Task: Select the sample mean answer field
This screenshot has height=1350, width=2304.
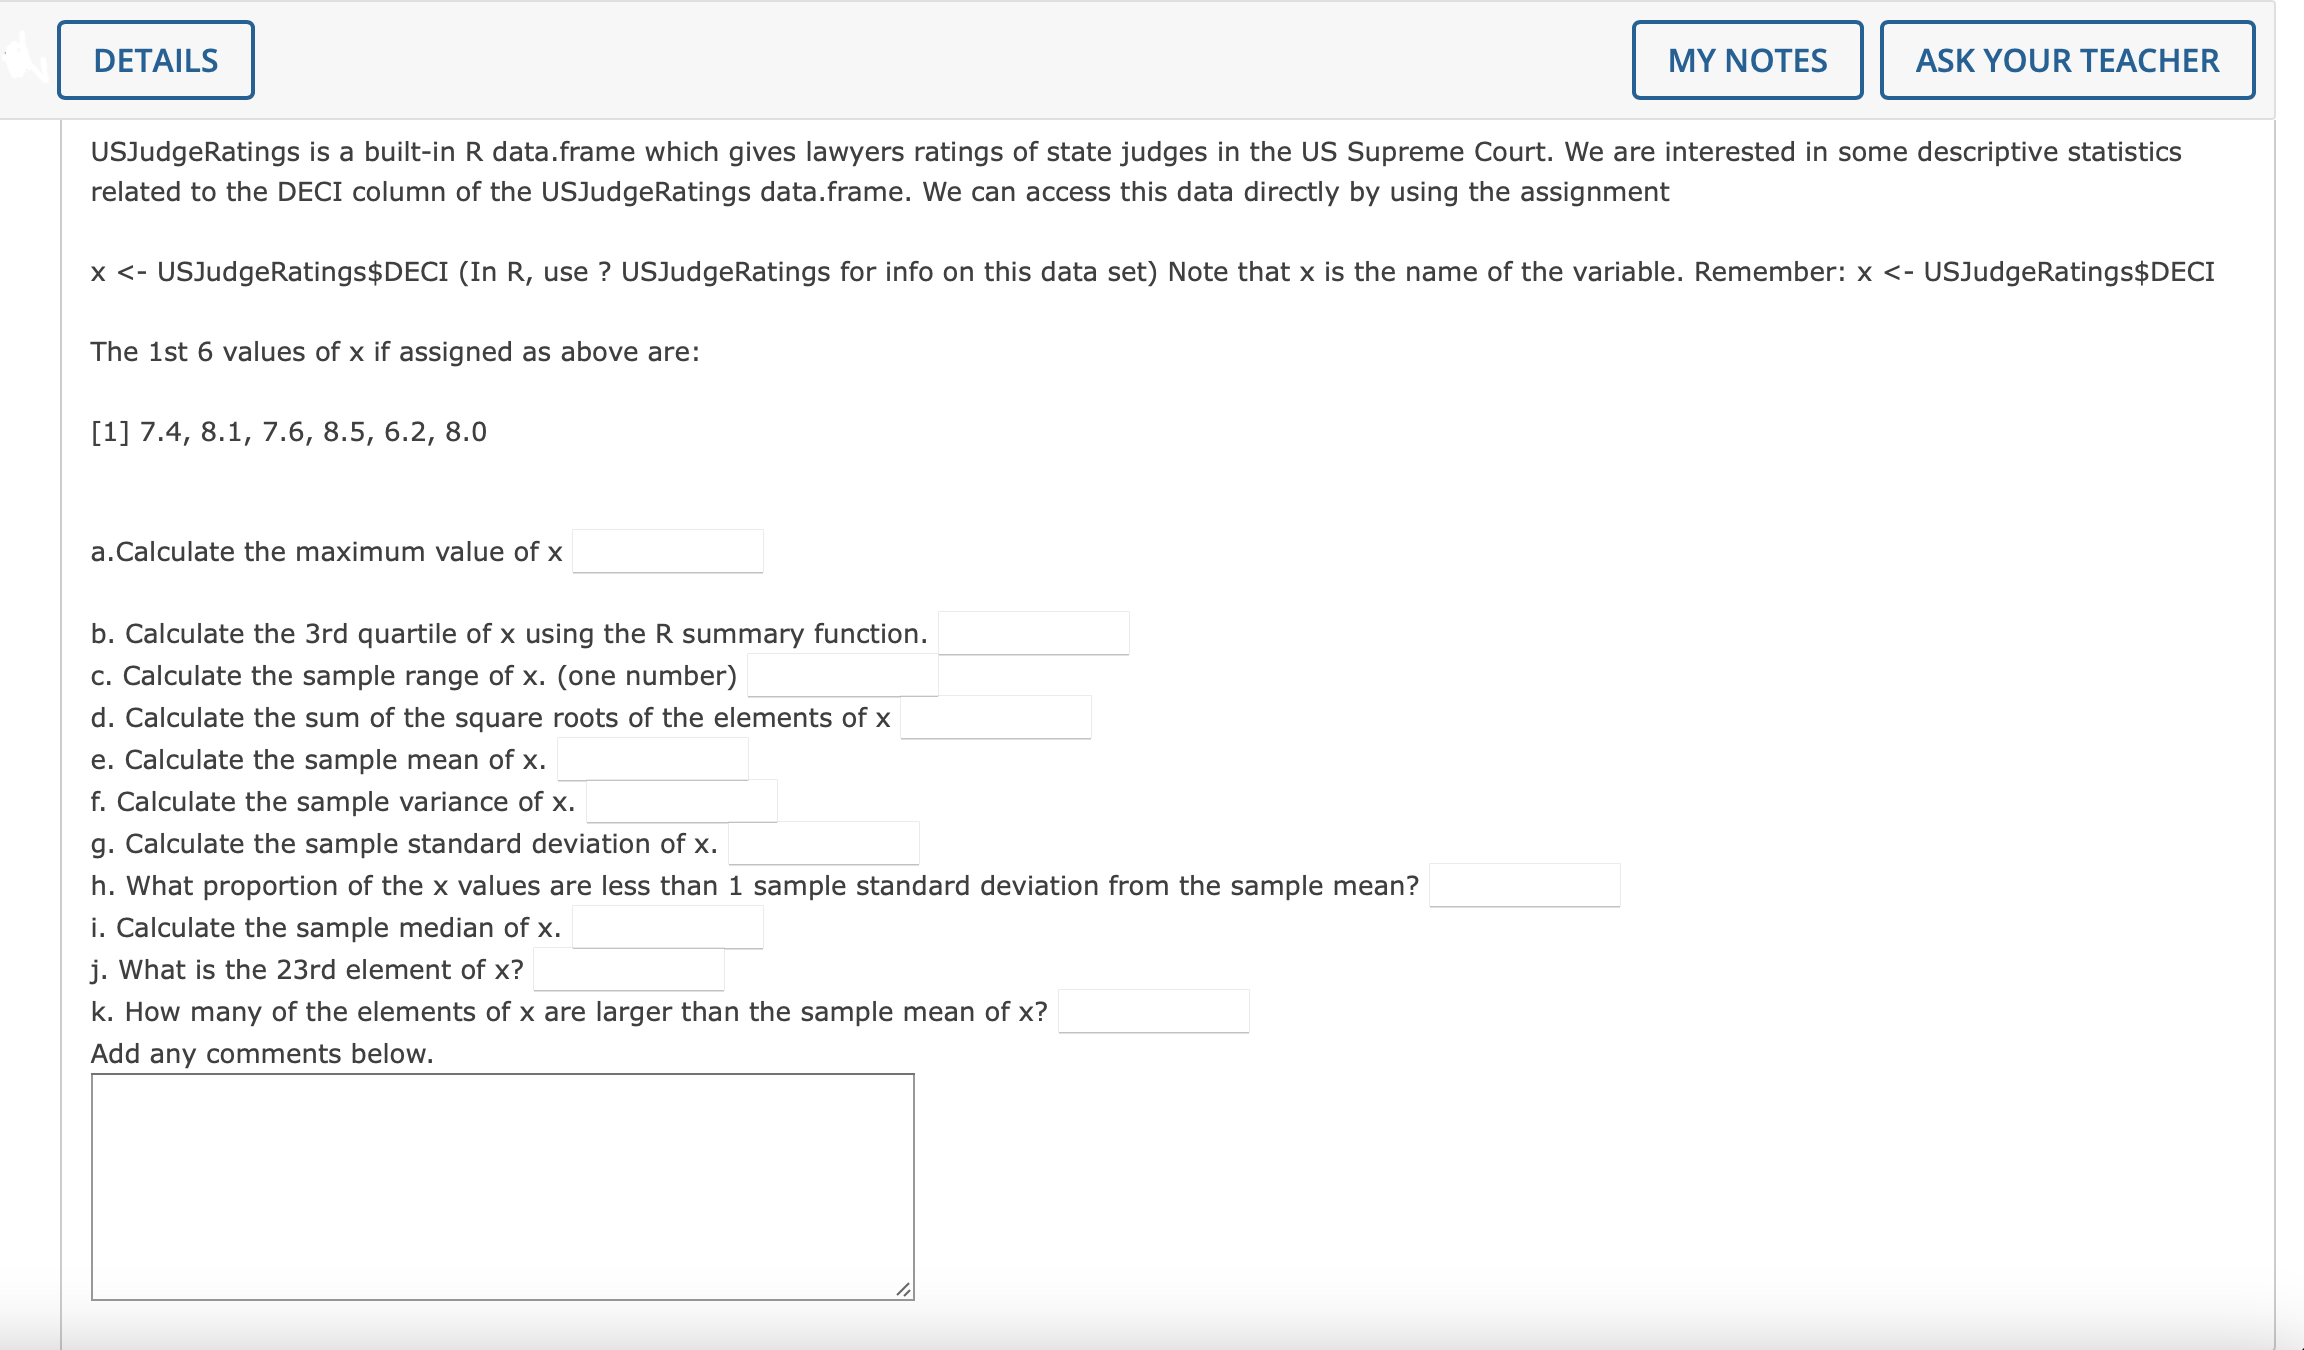Action: [653, 758]
